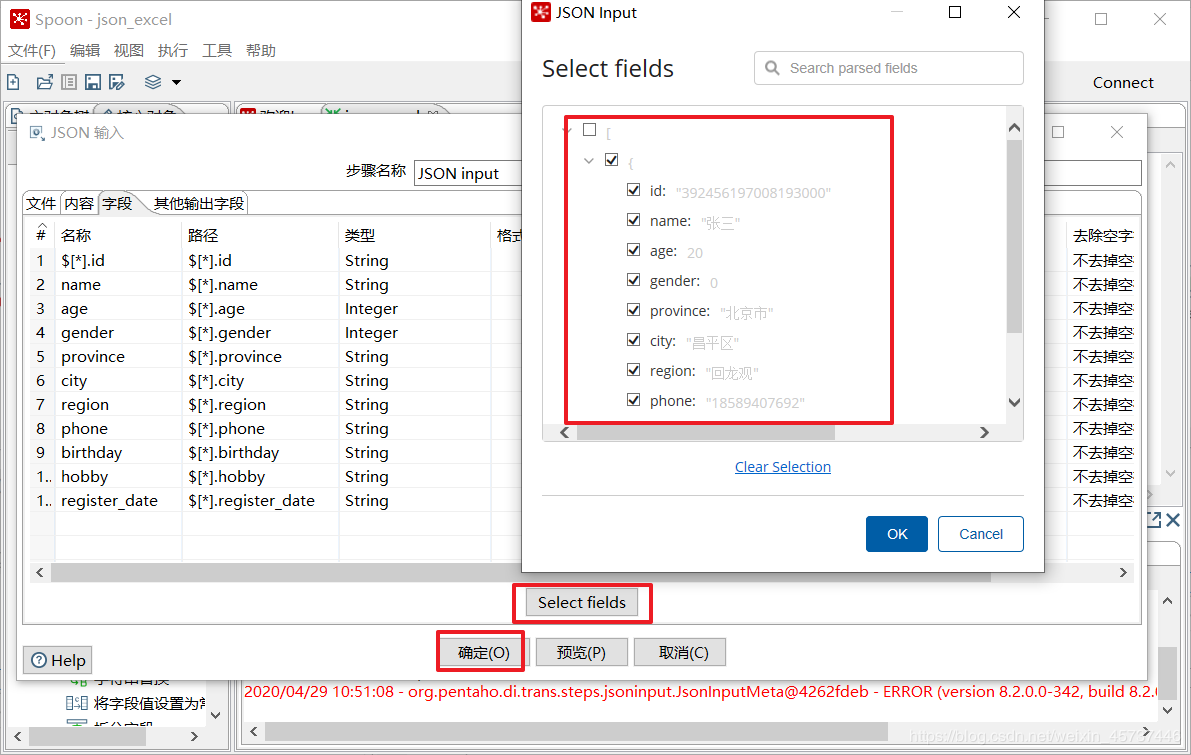This screenshot has height=755, width=1191.
Task: Close the results panel with X icon
Action: (x=1173, y=520)
